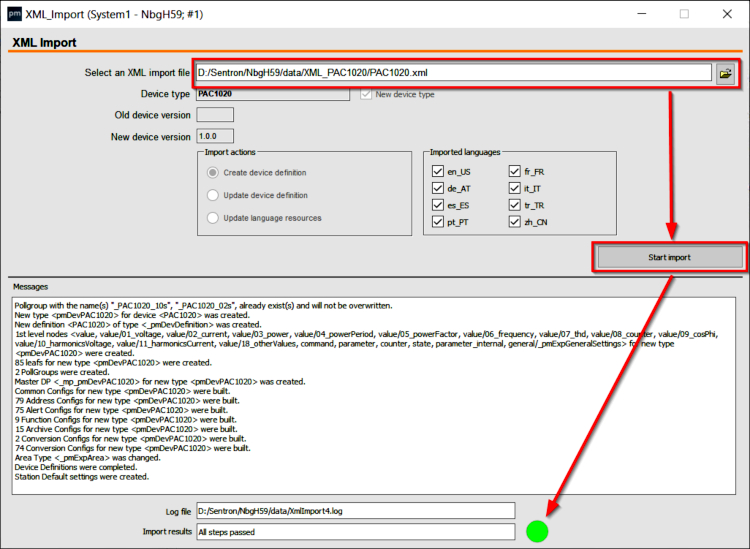Click the pm application icon in title bar
This screenshot has height=549, width=750.
[14, 14]
